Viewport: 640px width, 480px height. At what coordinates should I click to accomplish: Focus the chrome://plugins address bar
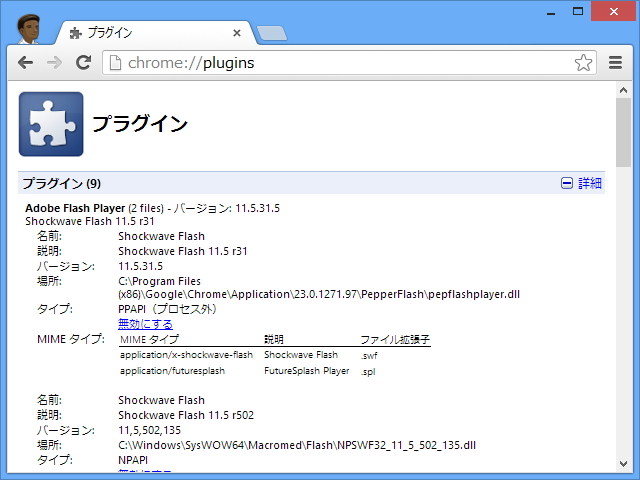349,63
